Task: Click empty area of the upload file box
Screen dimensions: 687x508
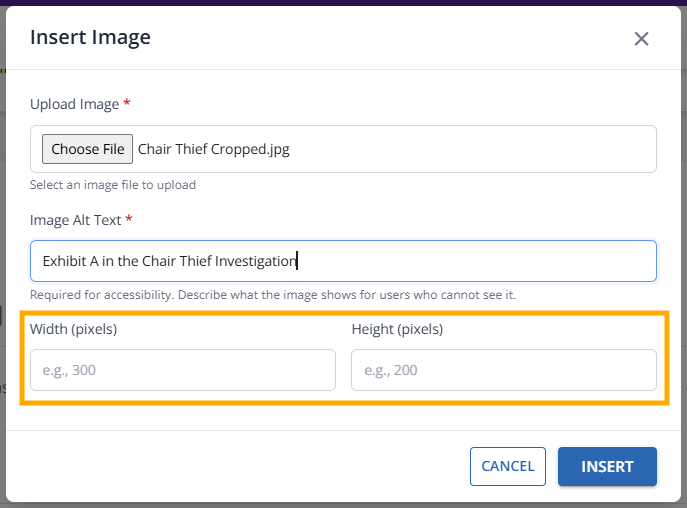Action: 480,149
